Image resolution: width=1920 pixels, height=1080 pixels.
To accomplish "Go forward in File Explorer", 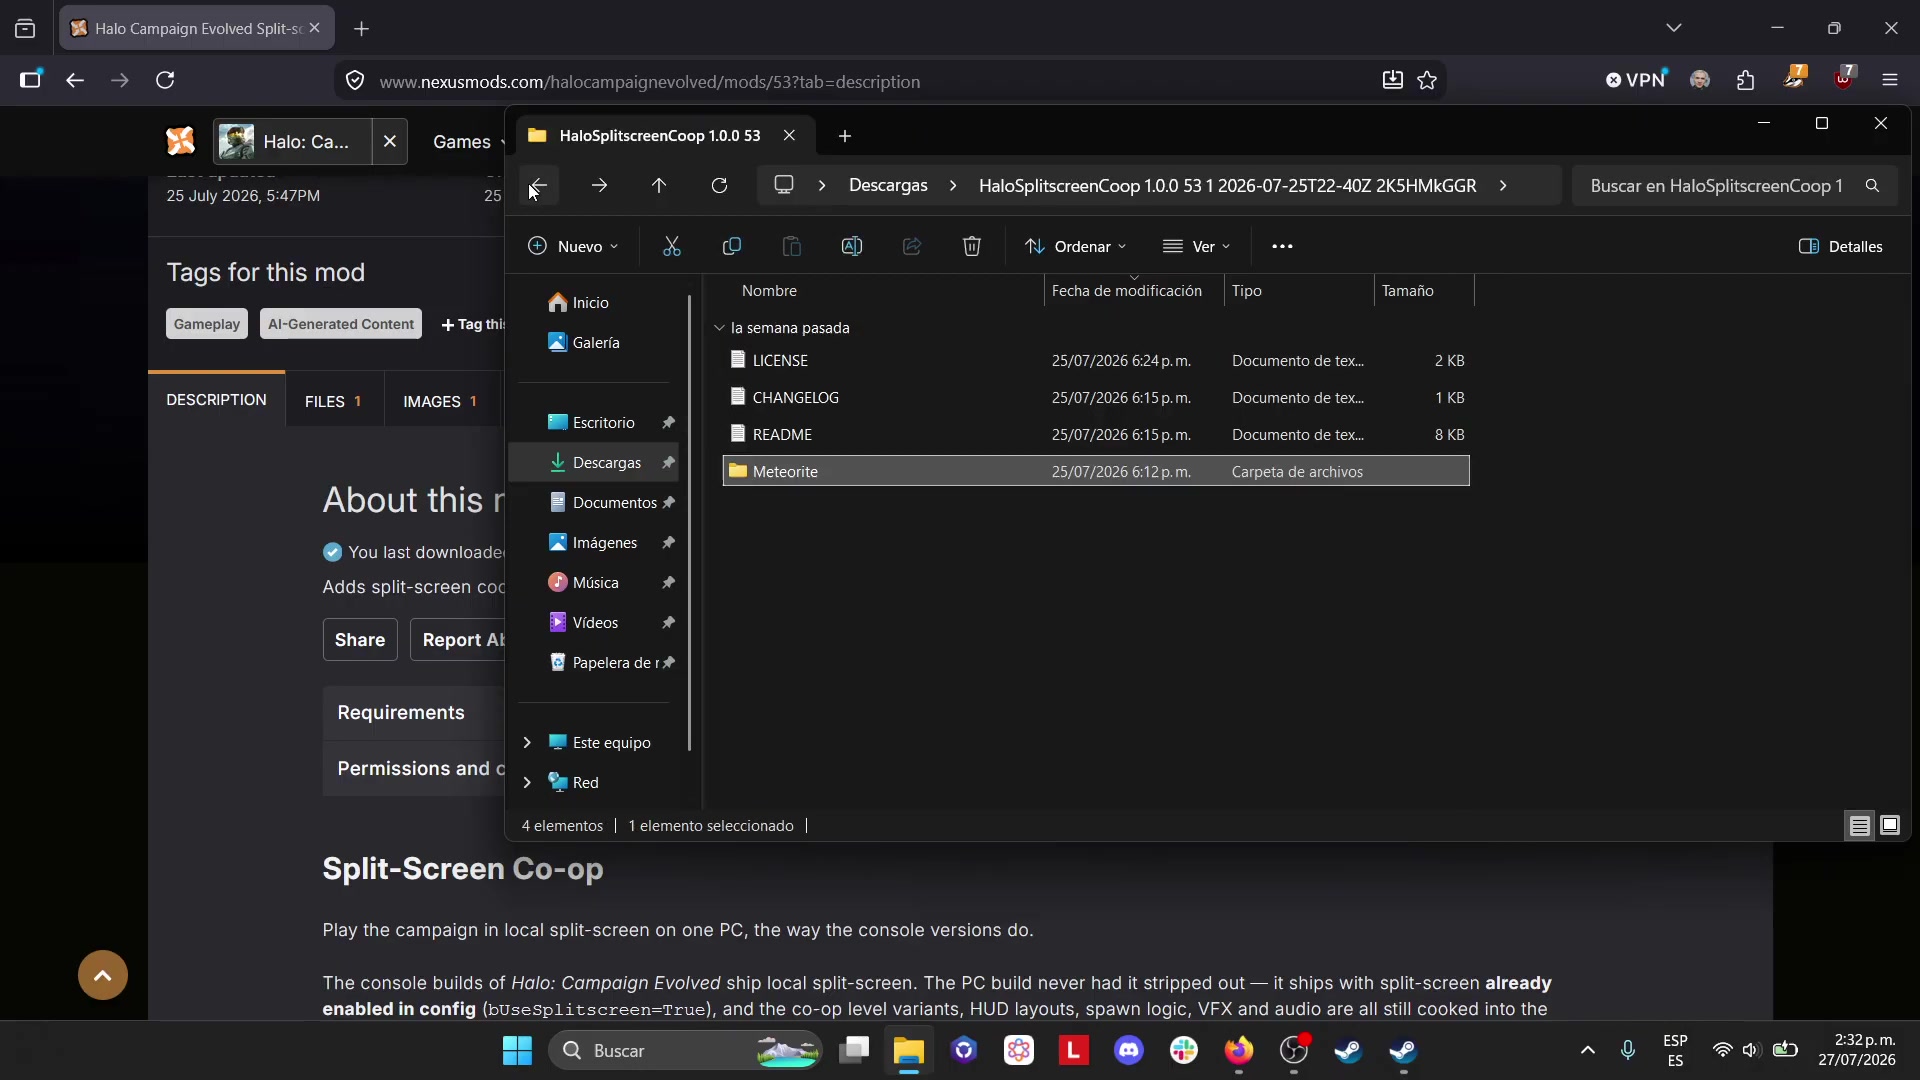I will click(599, 186).
